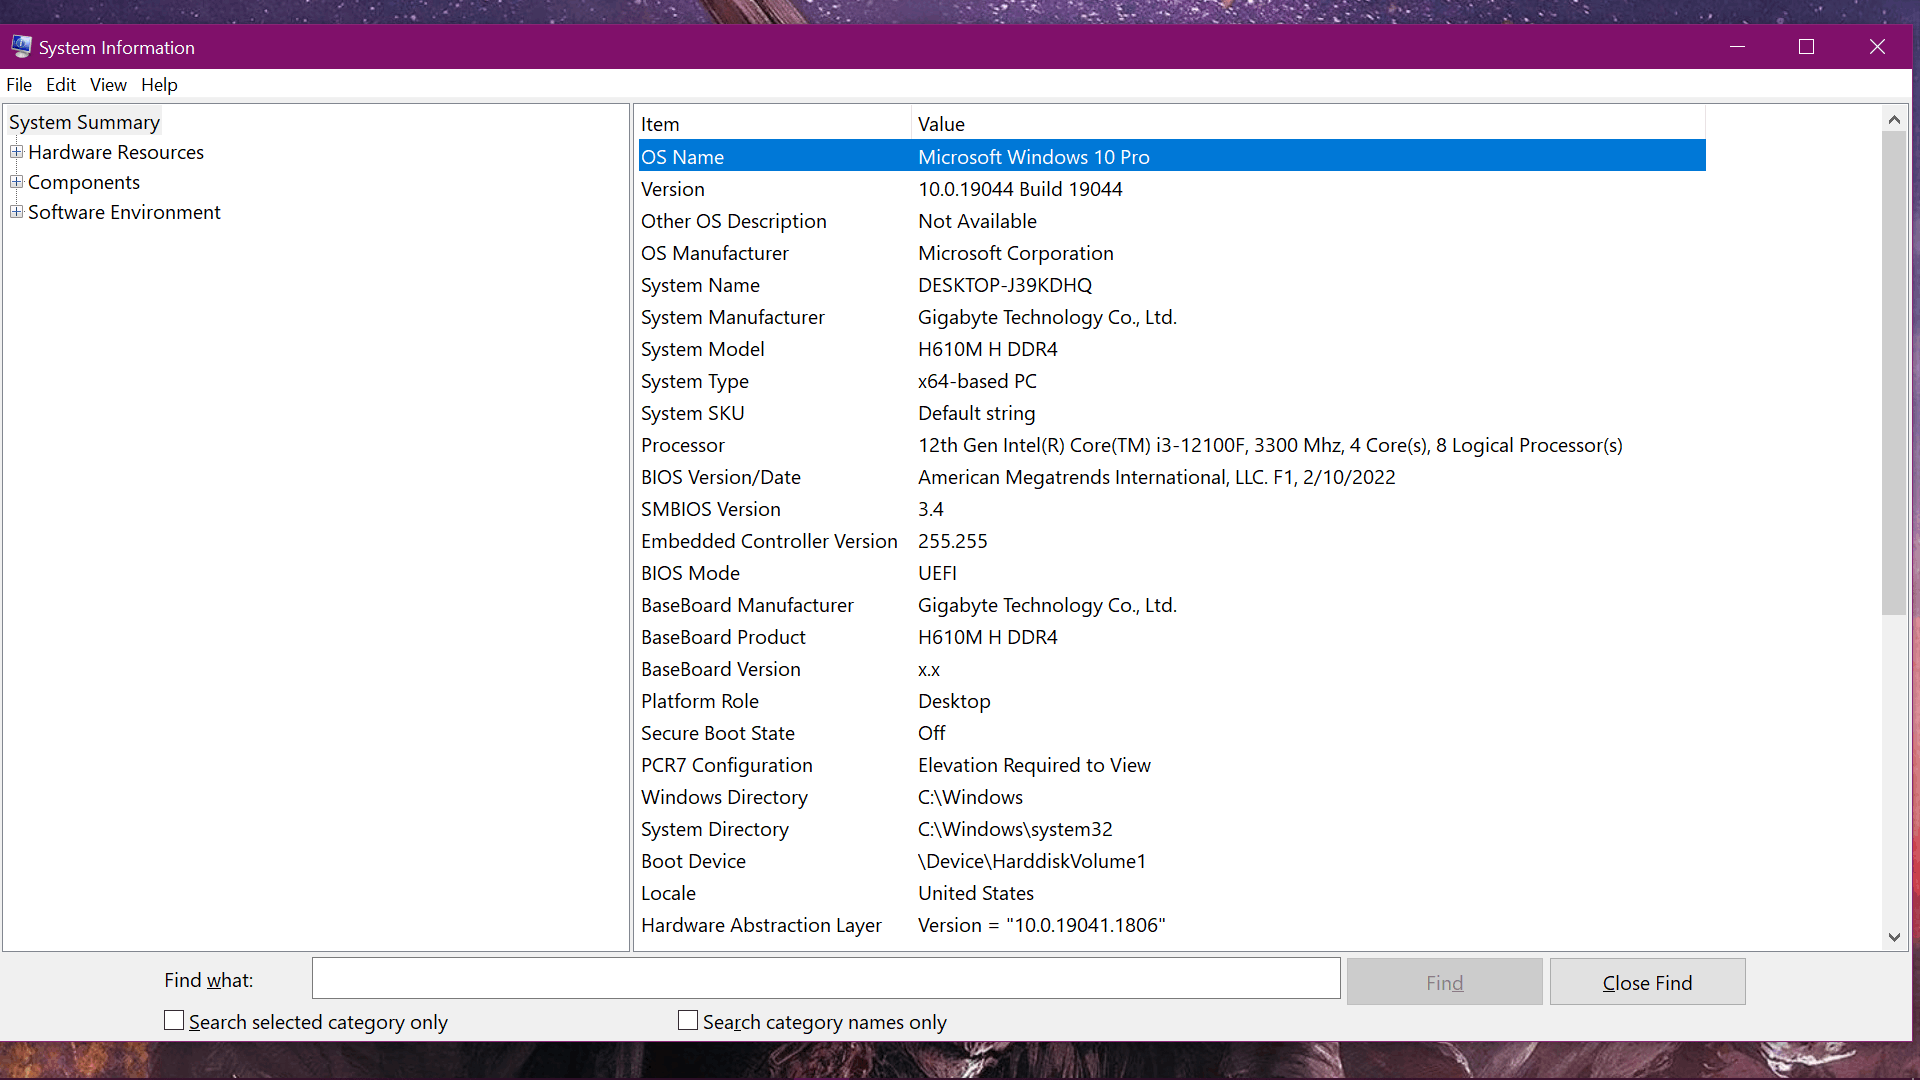Minimize the System Information window
This screenshot has height=1080, width=1920.
[1737, 47]
